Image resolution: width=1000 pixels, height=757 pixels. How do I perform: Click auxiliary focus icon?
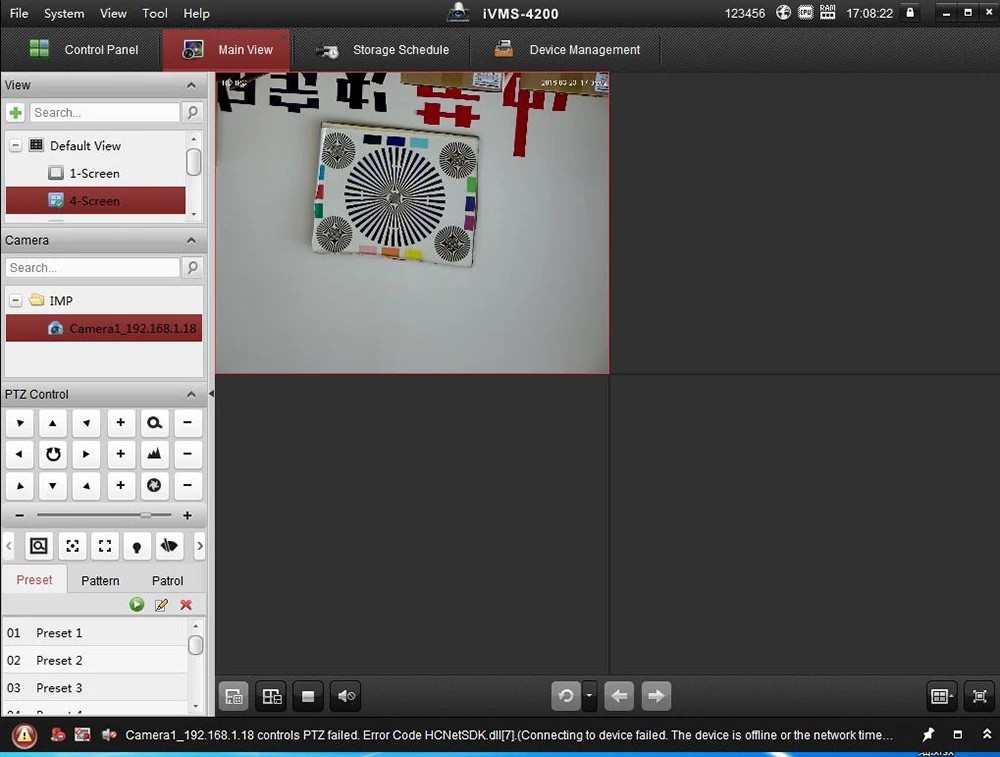point(73,546)
